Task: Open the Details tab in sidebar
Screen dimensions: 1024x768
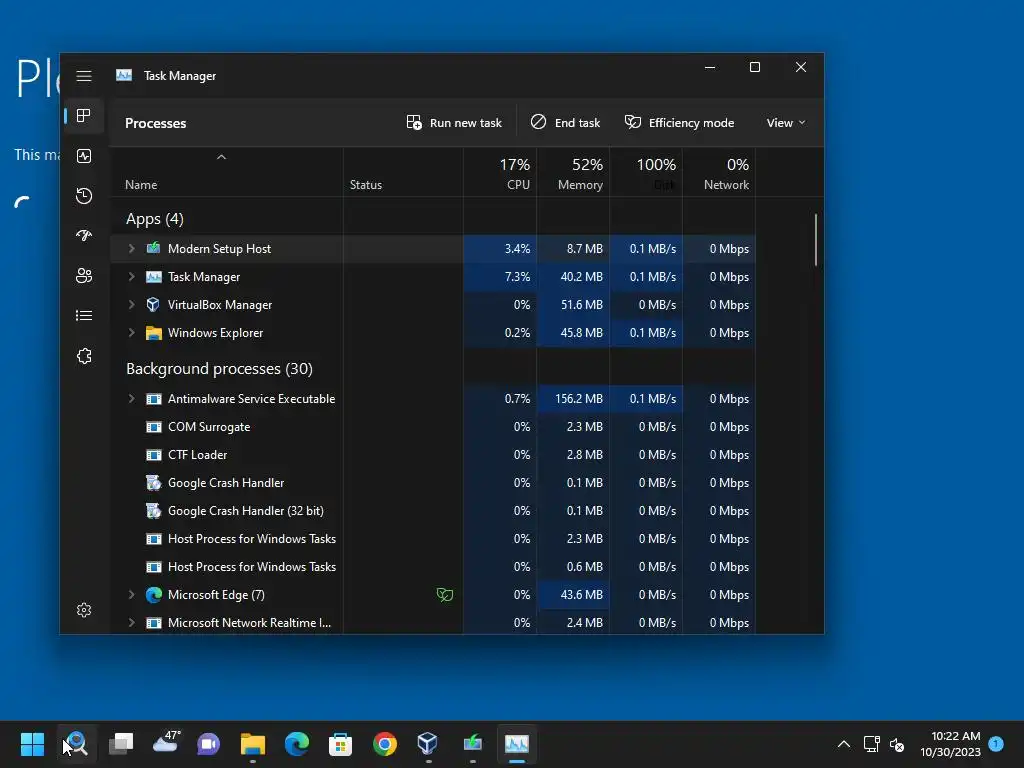Action: coord(84,316)
